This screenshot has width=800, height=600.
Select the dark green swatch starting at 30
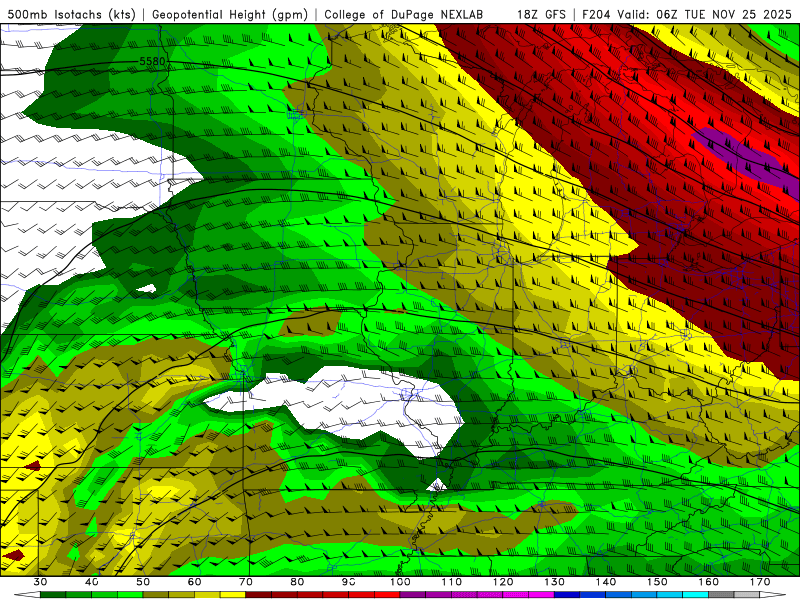[x=53, y=595]
